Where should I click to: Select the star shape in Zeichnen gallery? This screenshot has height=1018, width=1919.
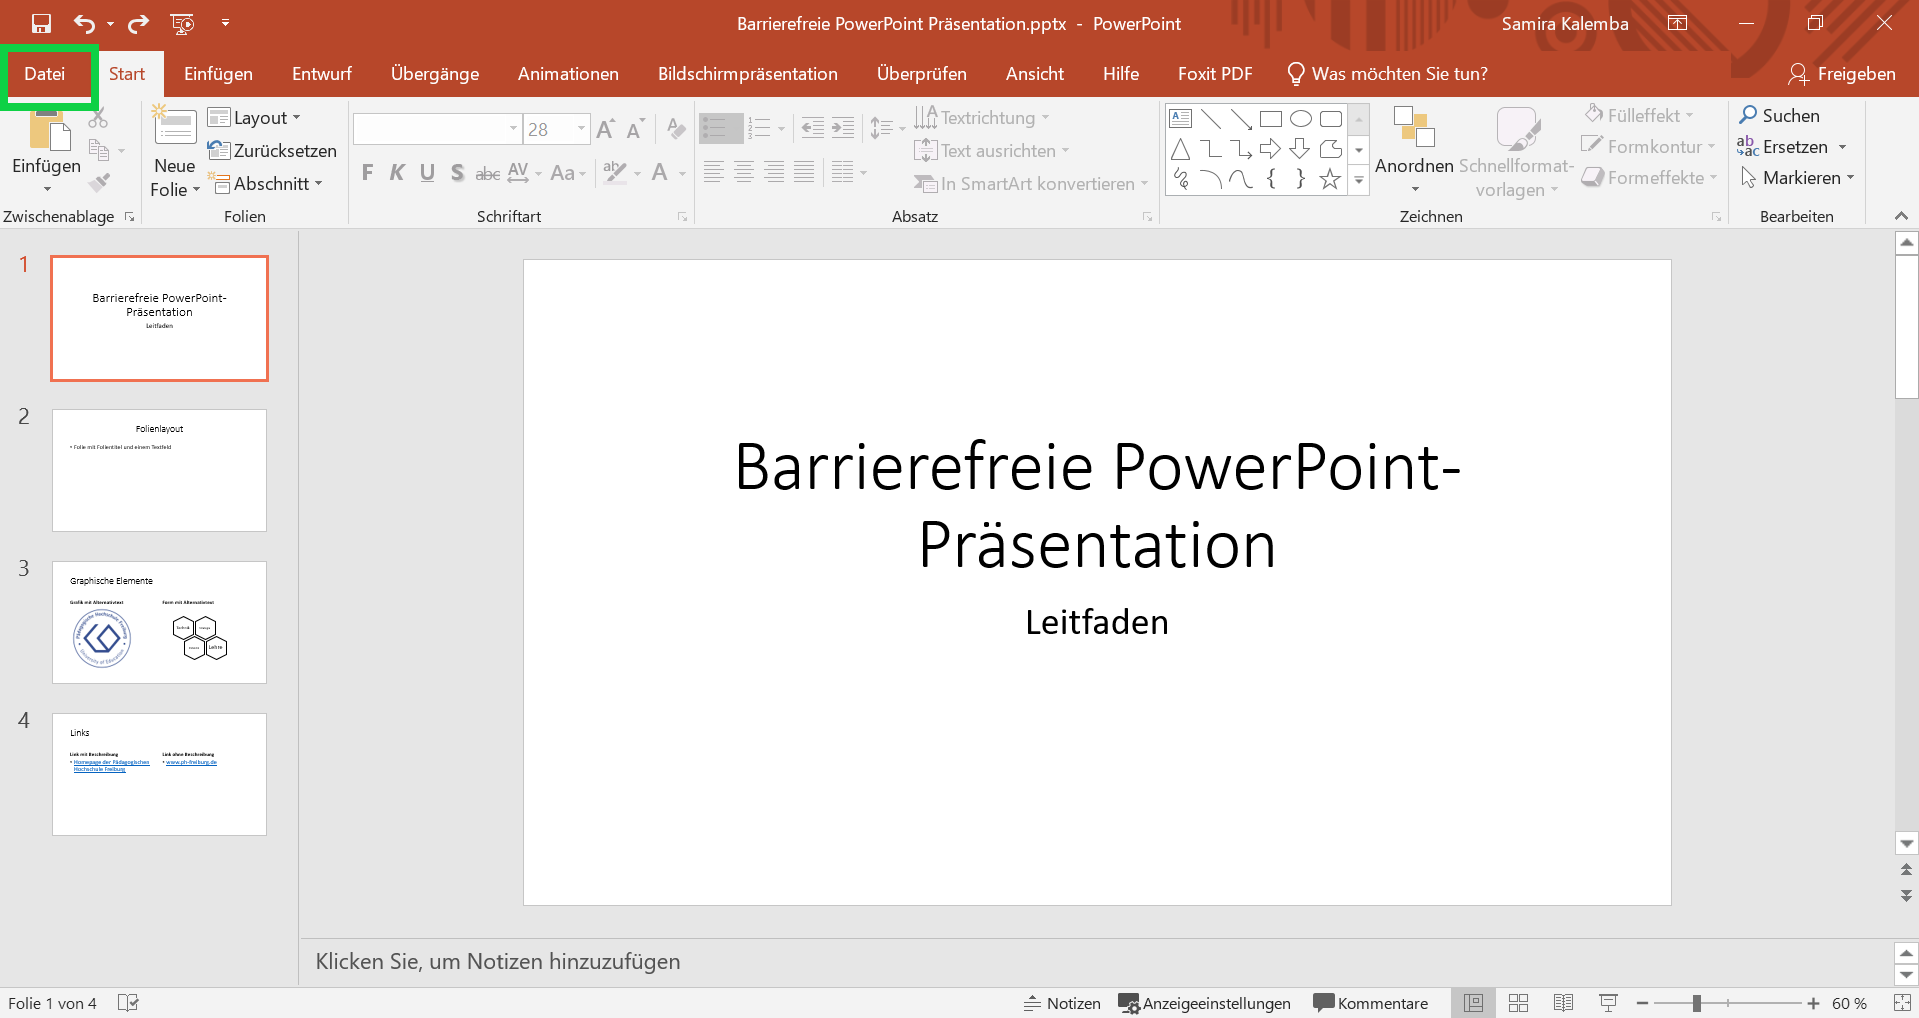pos(1329,180)
